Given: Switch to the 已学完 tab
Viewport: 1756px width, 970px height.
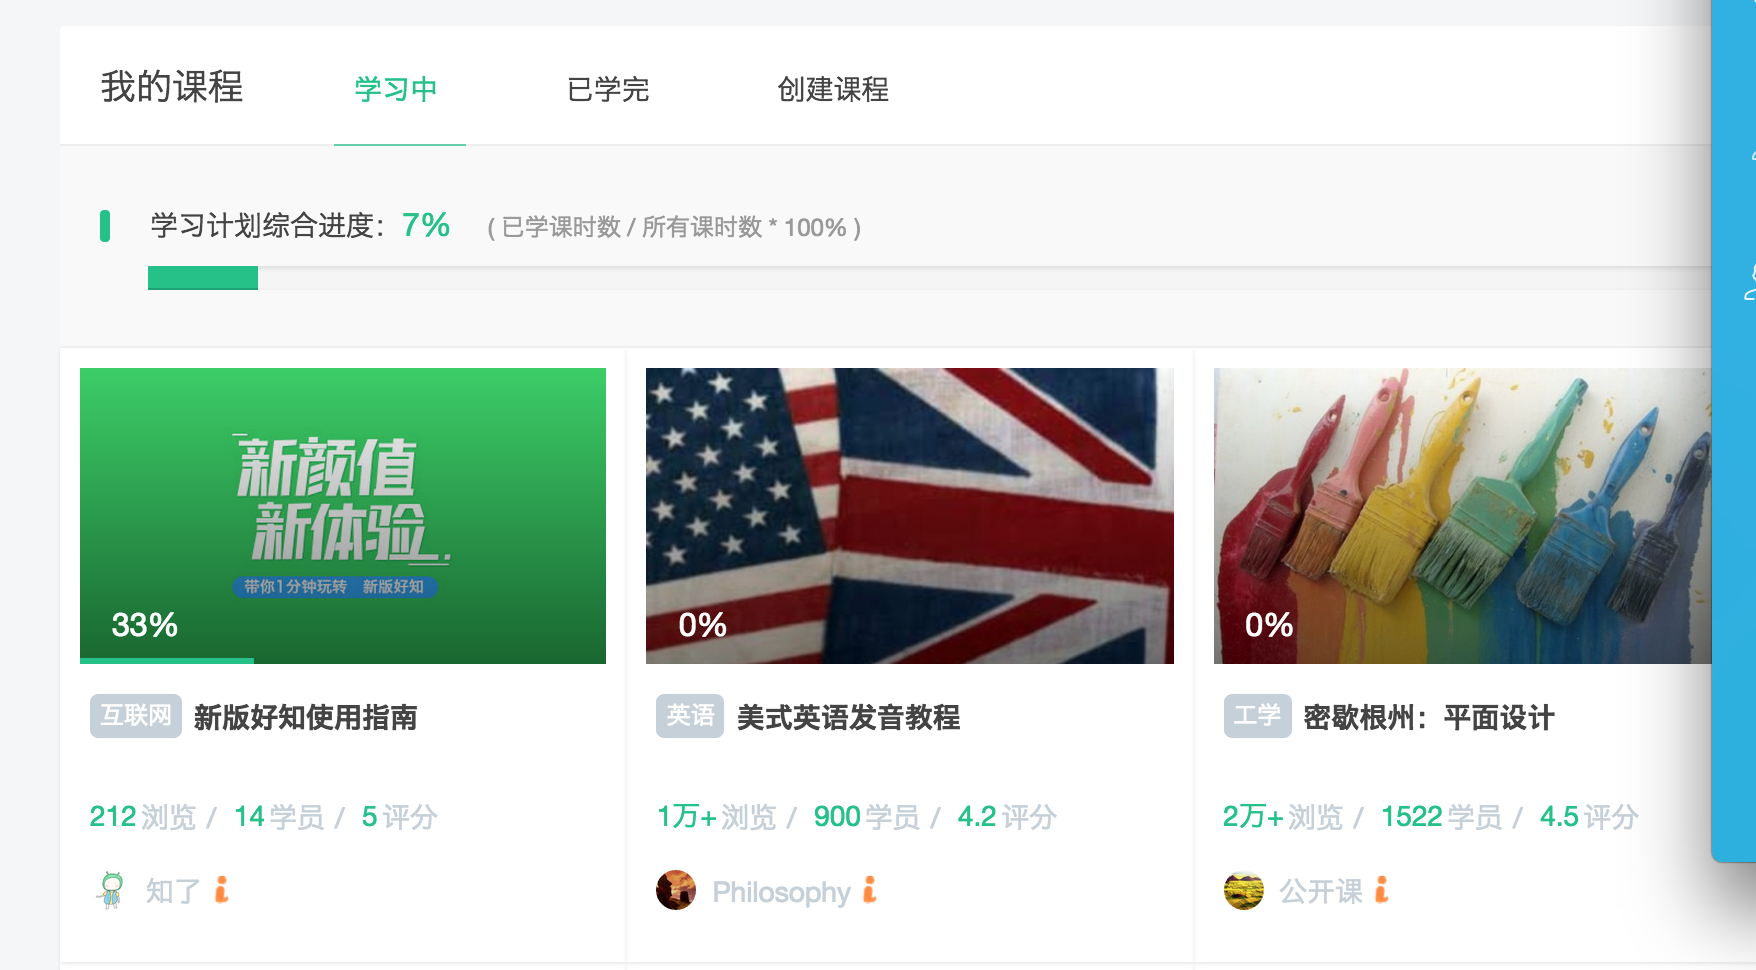Looking at the screenshot, I should (x=608, y=89).
